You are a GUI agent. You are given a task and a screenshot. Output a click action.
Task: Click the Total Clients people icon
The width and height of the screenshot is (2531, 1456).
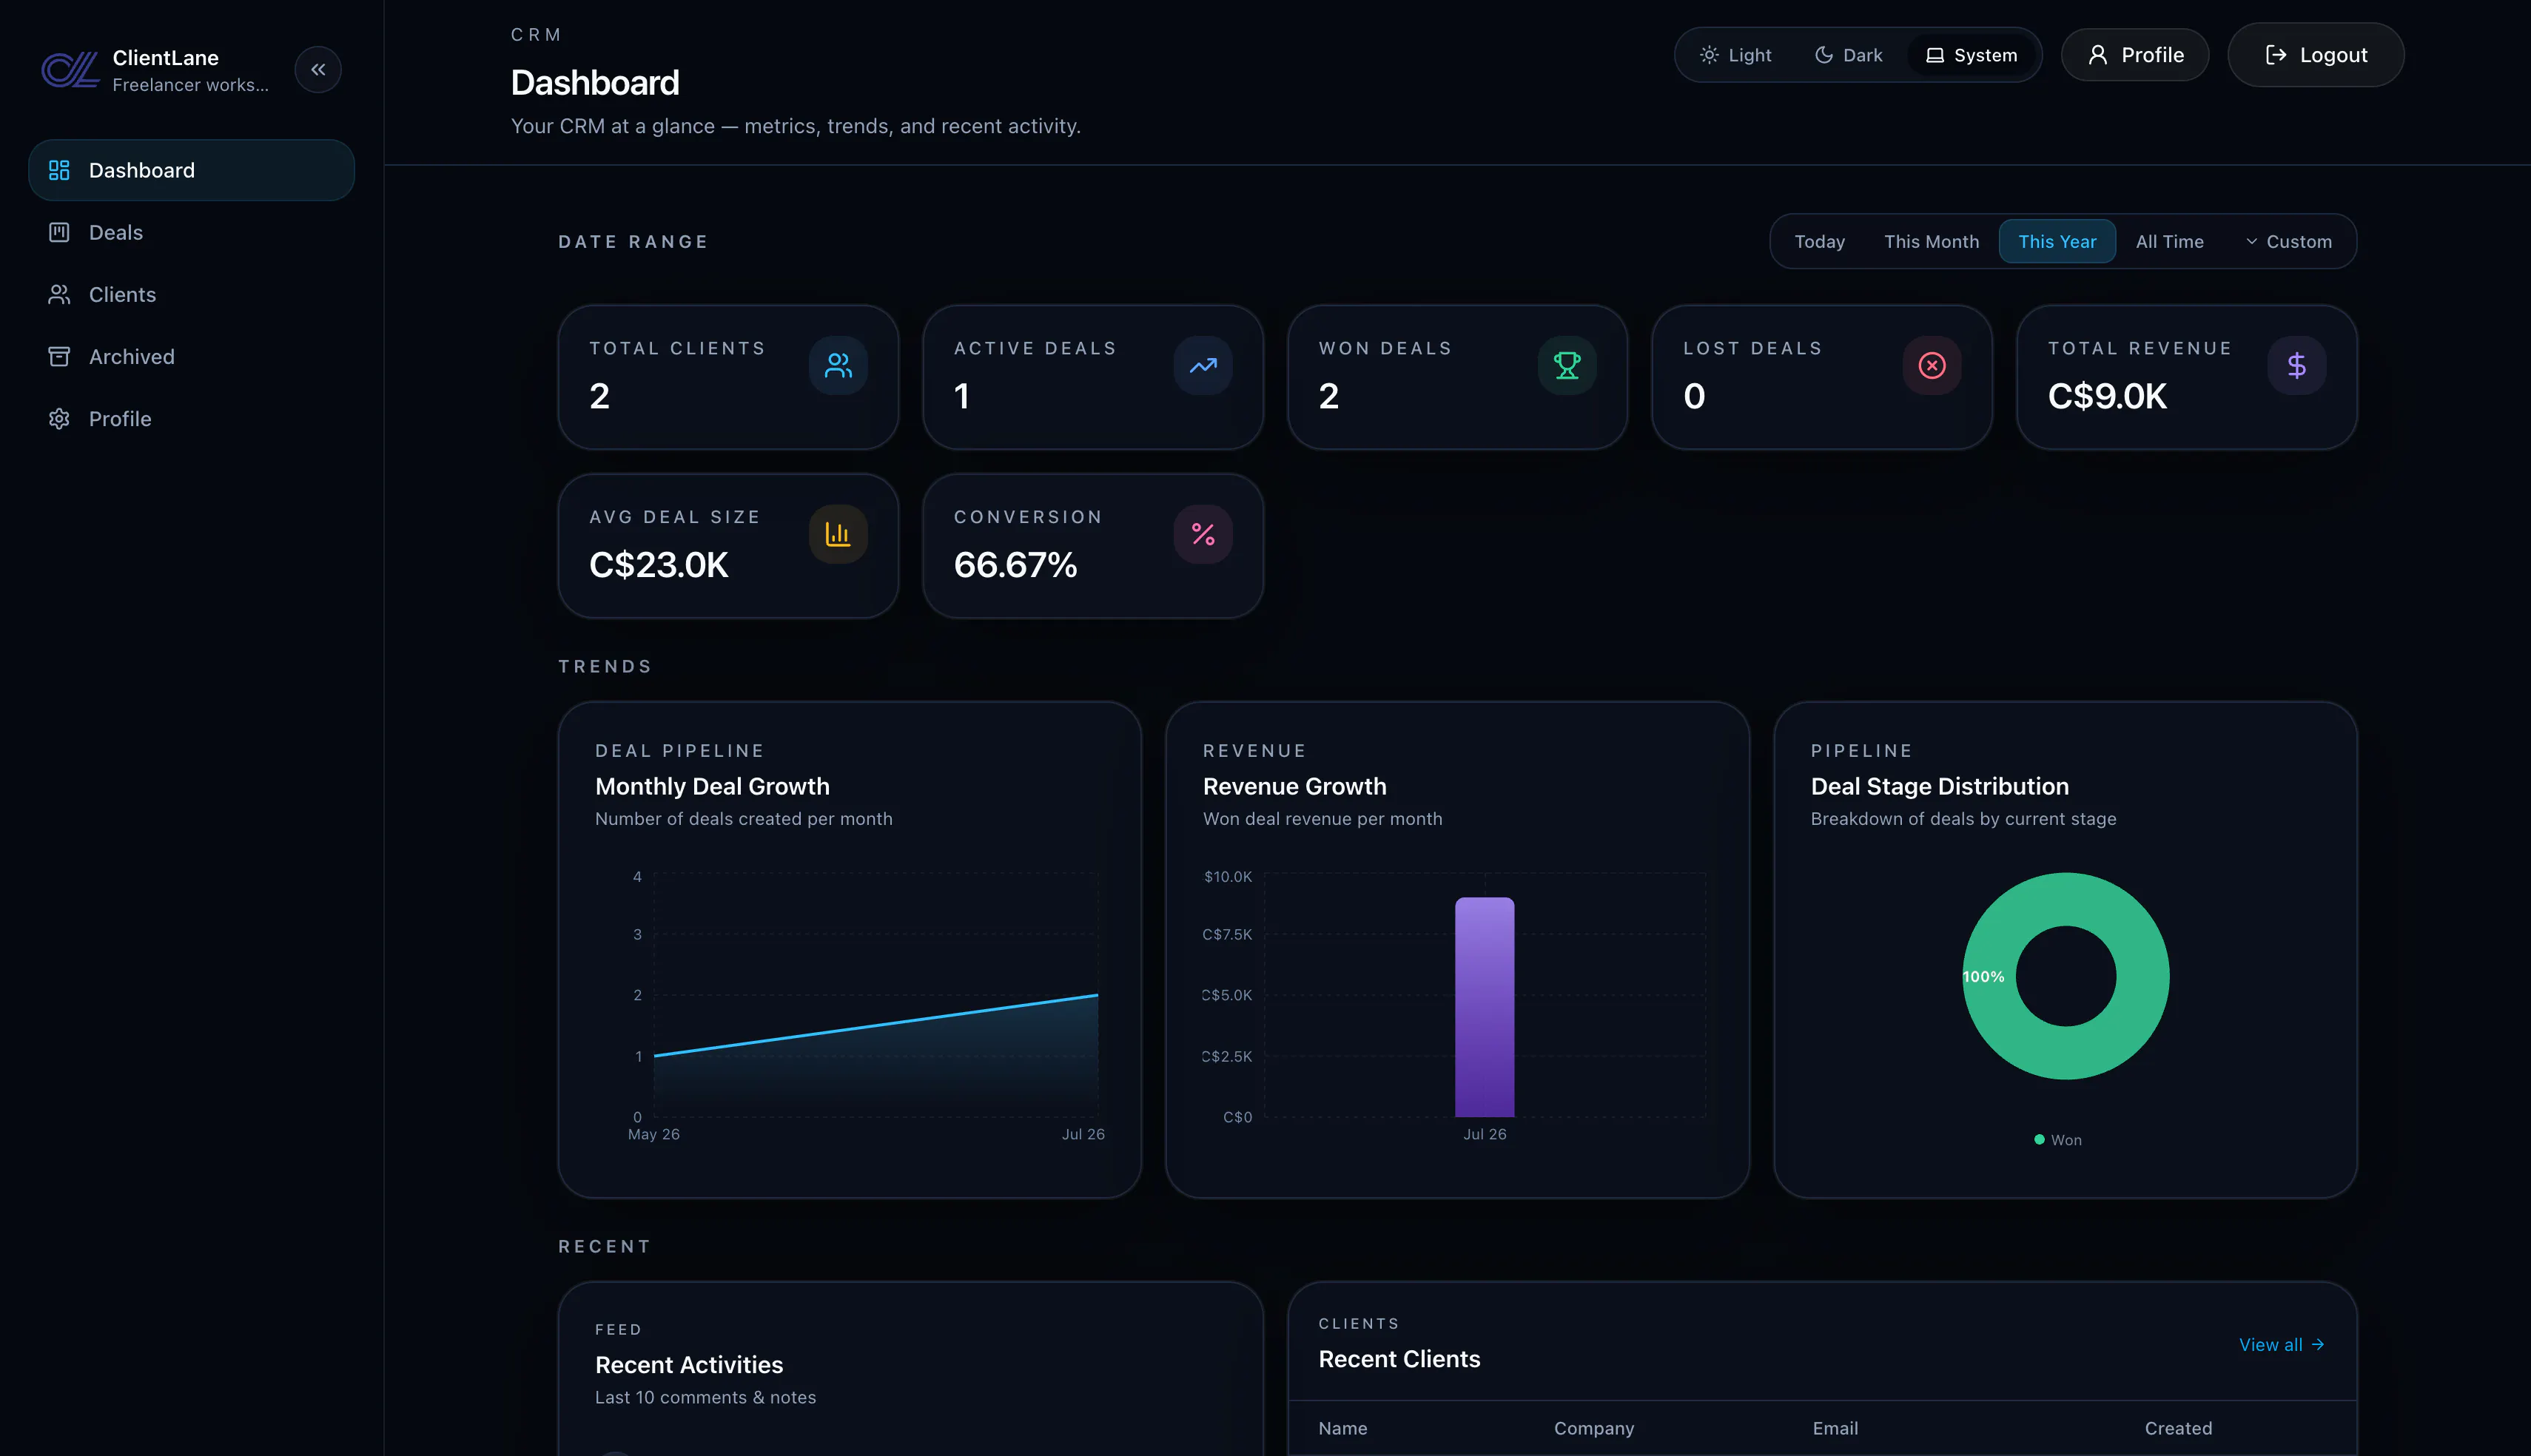838,366
